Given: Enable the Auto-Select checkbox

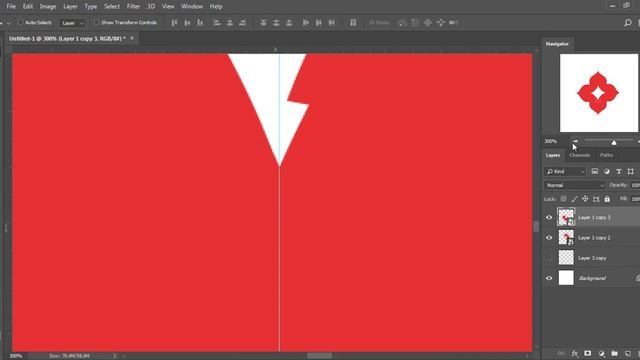Looking at the screenshot, I should (x=20, y=22).
